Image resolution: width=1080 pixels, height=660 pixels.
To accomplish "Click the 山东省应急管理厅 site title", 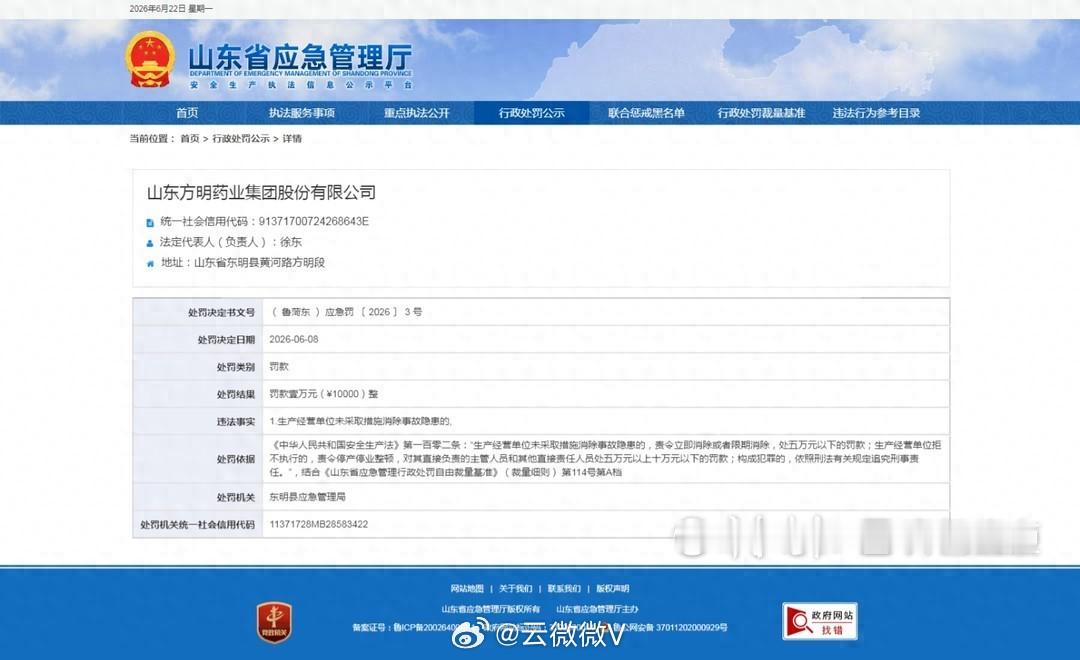I will point(300,57).
